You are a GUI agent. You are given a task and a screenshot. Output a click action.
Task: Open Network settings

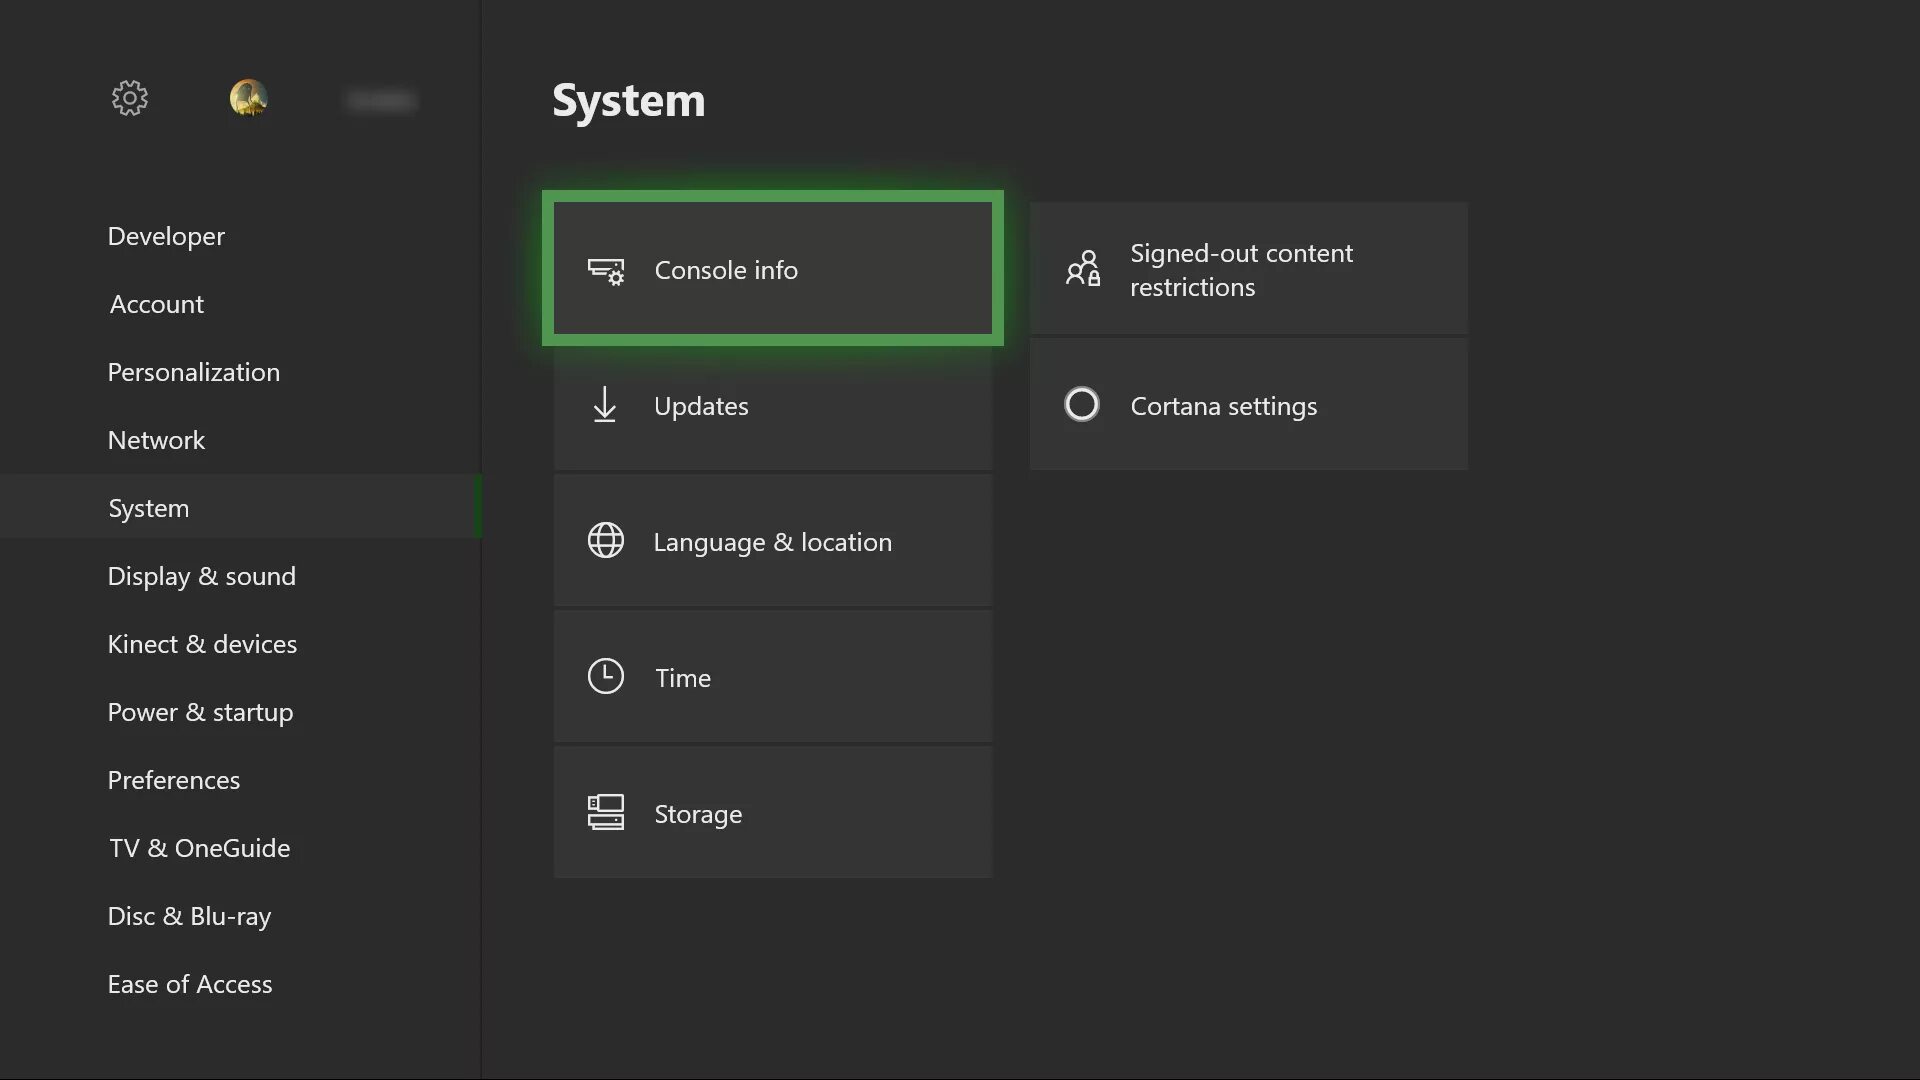tap(157, 440)
